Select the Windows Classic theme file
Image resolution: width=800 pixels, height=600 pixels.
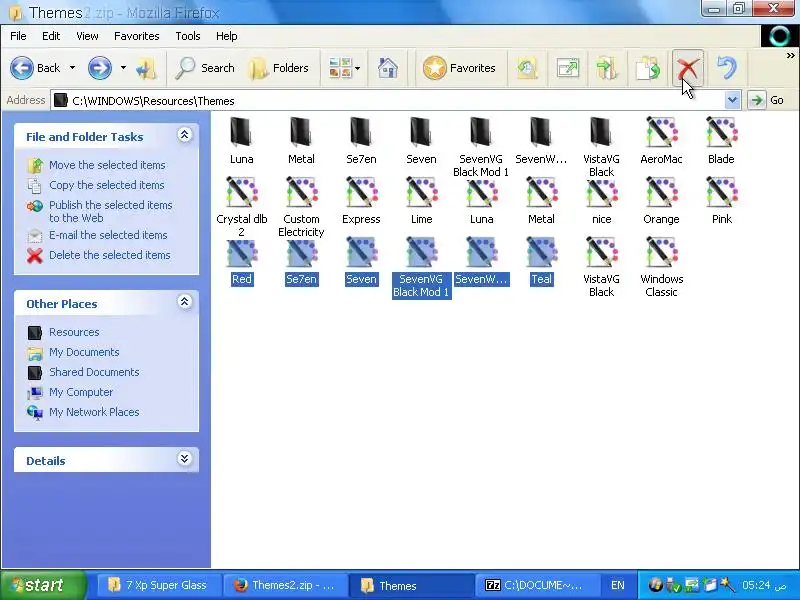point(661,253)
